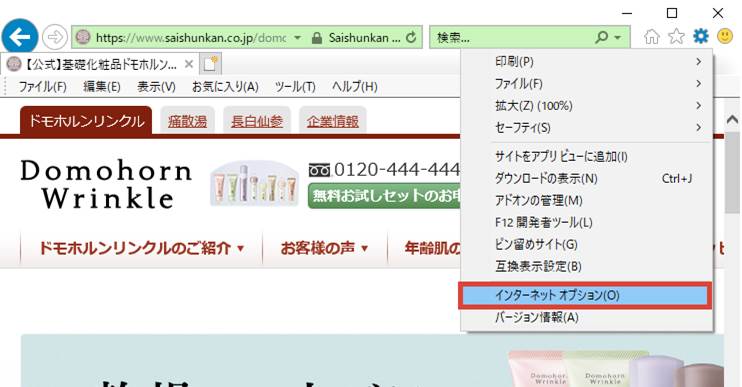The image size is (742, 387).
Task: Expand セーフティ(S) submenu
Action: (x=698, y=127)
